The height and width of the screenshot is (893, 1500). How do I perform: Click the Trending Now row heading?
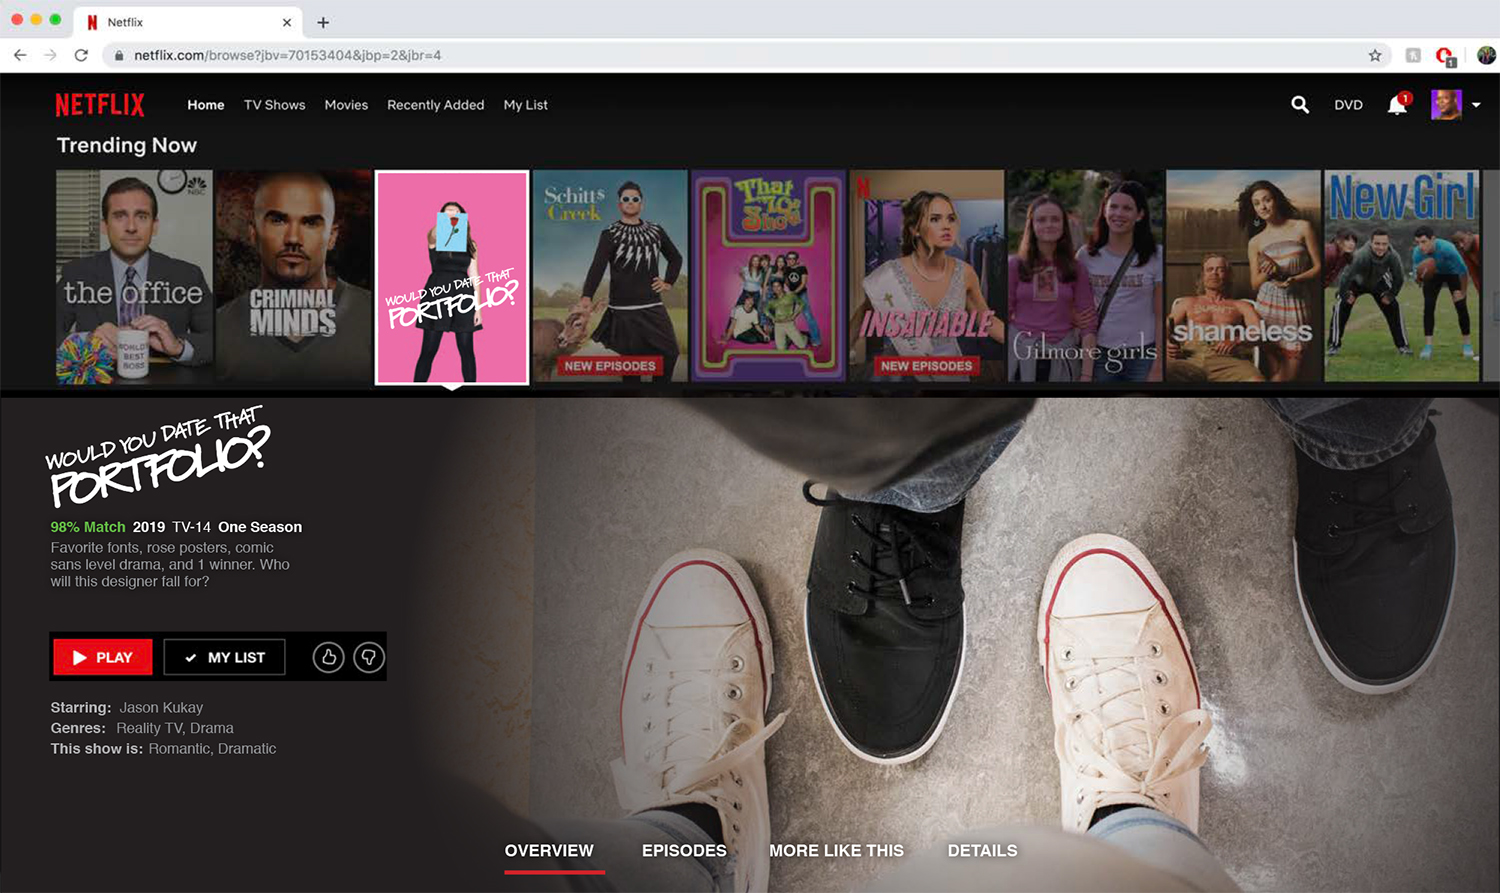tap(127, 145)
